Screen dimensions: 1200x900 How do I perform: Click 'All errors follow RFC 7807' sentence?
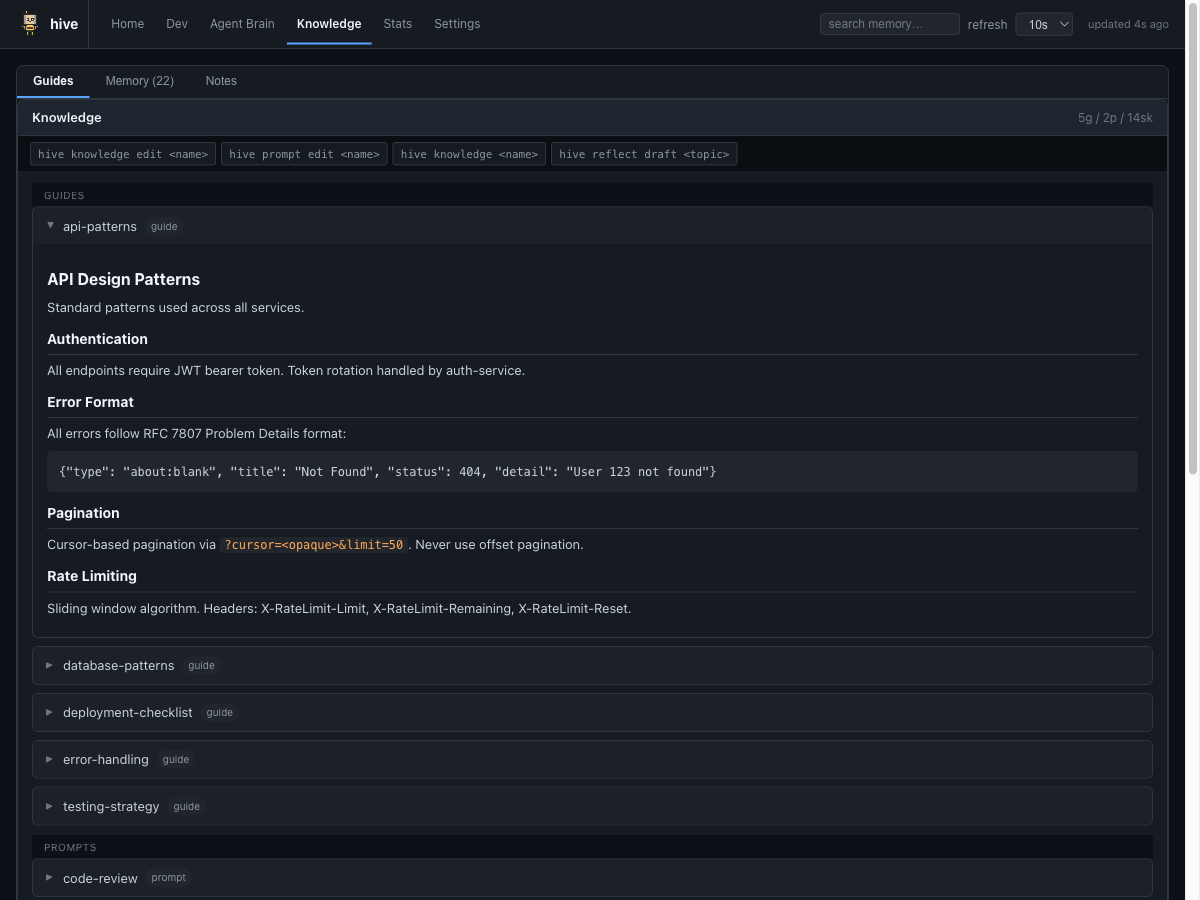click(196, 434)
